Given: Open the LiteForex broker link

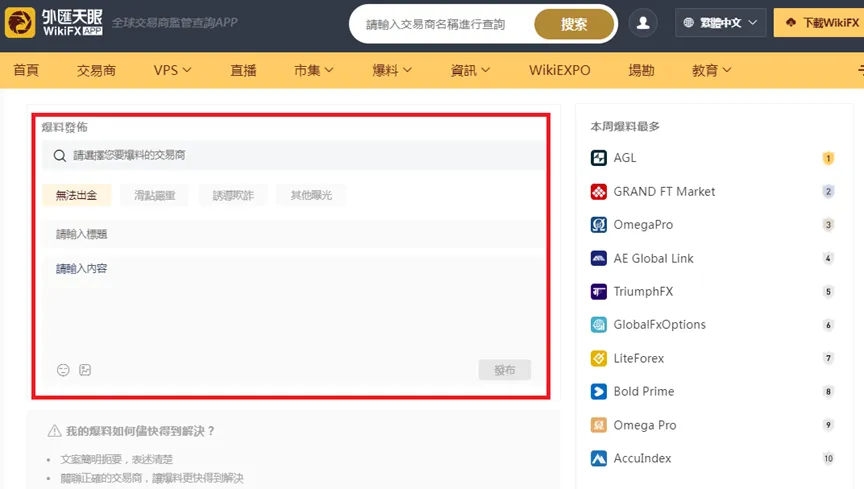Looking at the screenshot, I should [639, 358].
